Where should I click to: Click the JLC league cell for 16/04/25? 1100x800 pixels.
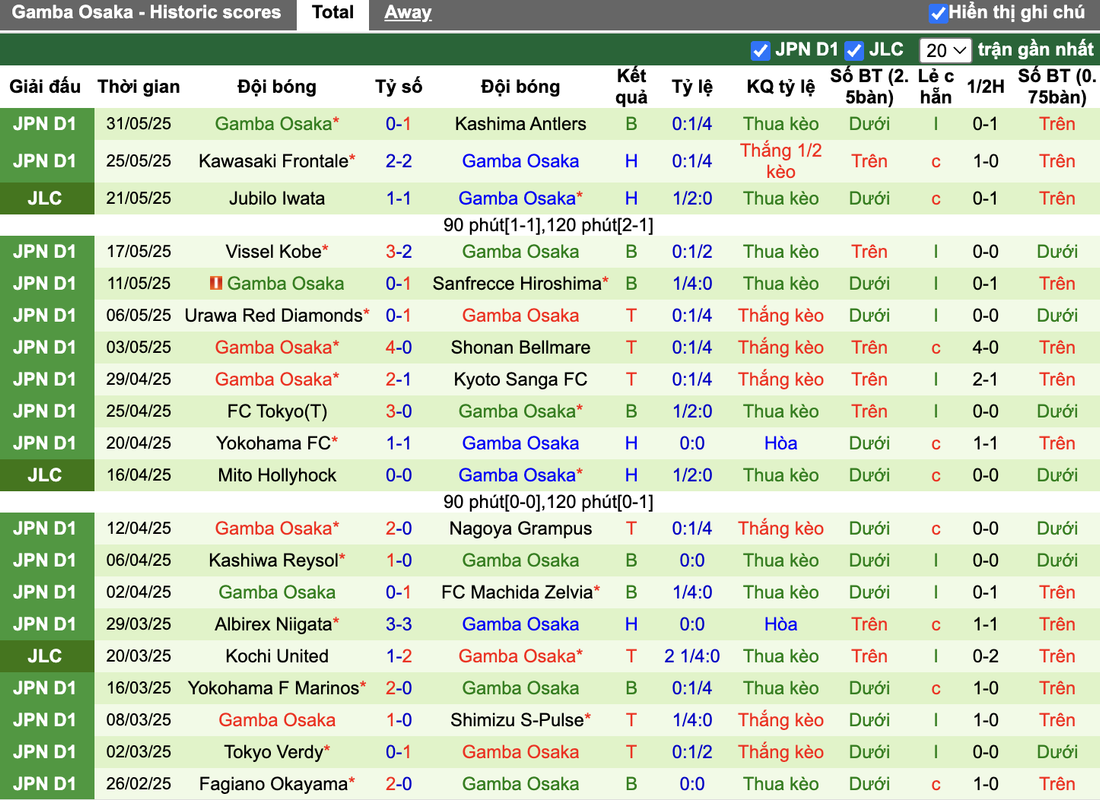click(x=46, y=475)
